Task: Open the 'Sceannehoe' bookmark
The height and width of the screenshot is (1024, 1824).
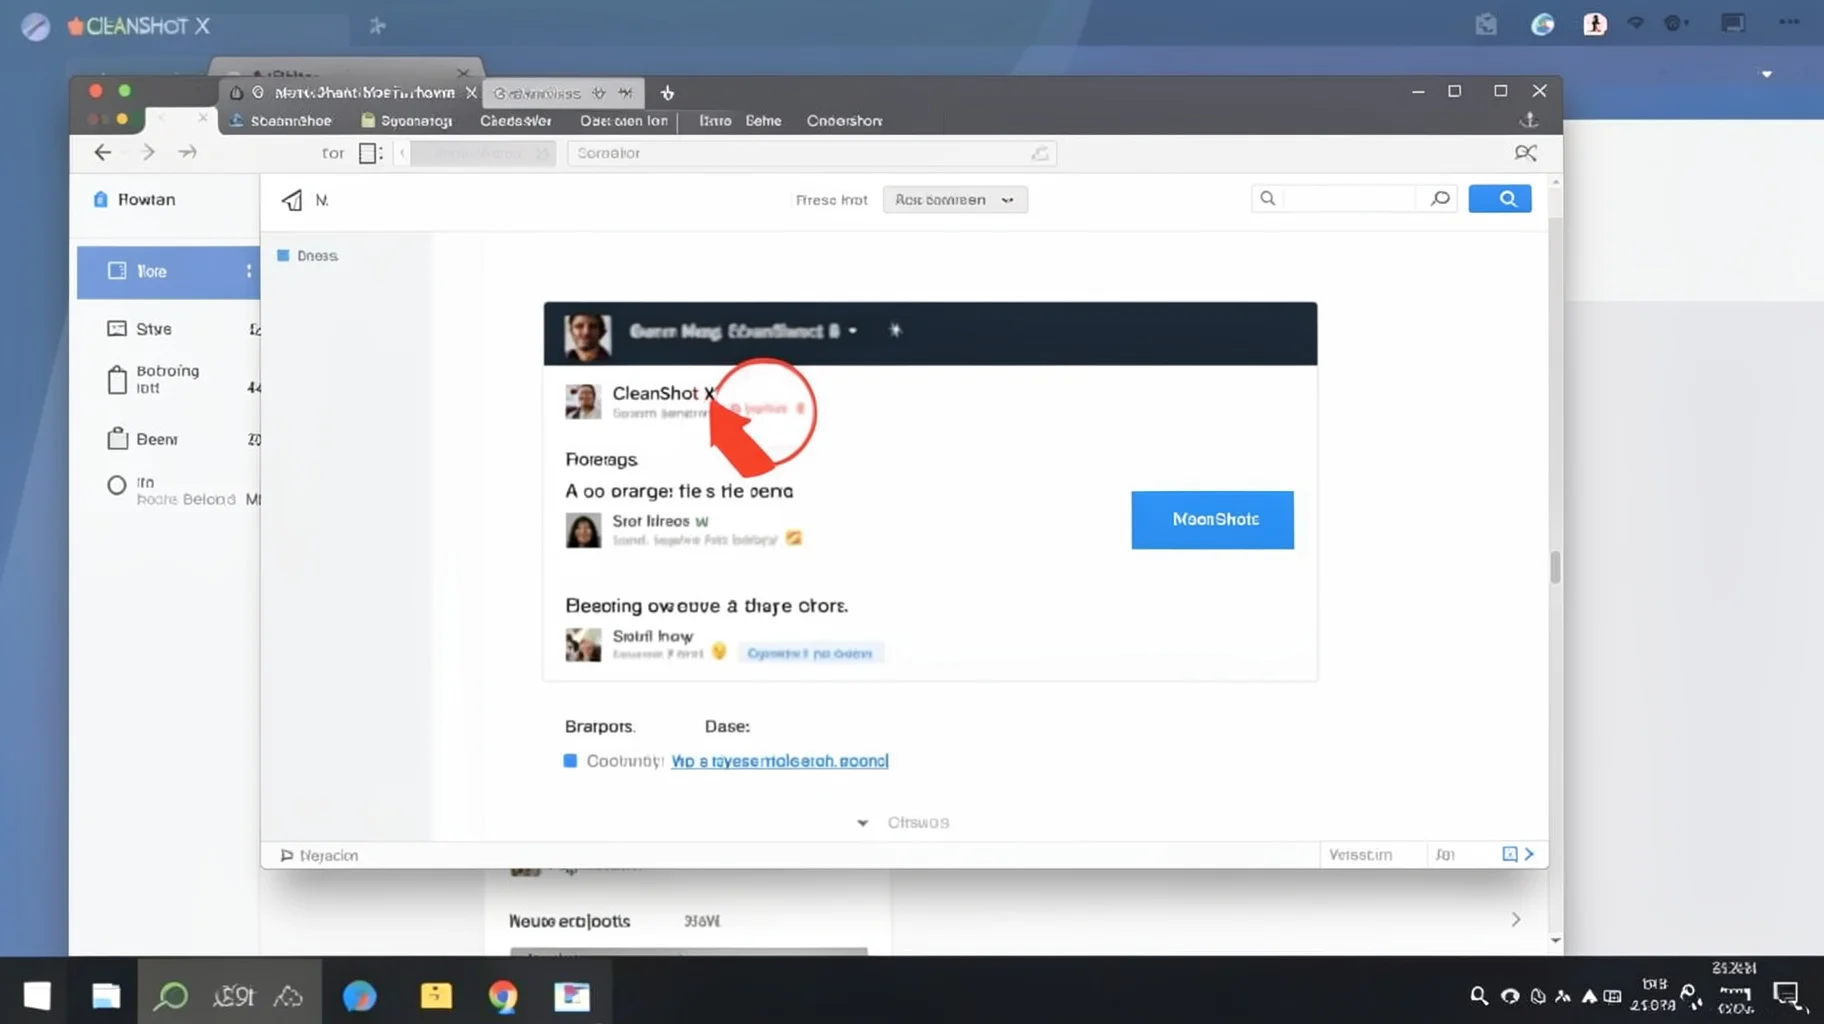Action: click(281, 121)
